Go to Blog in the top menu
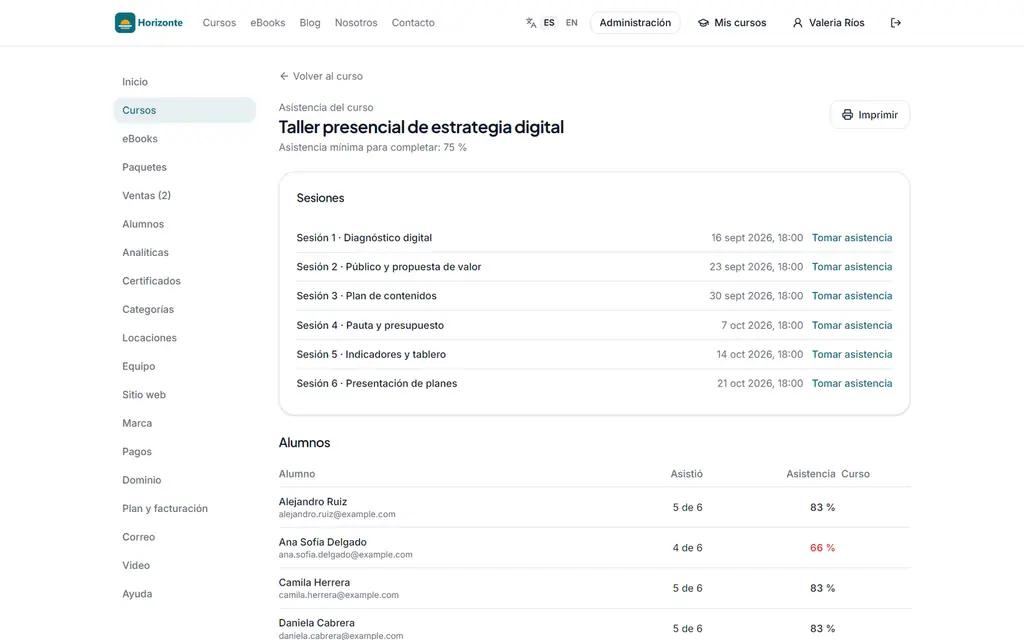This screenshot has height=640, width=1024. [310, 23]
